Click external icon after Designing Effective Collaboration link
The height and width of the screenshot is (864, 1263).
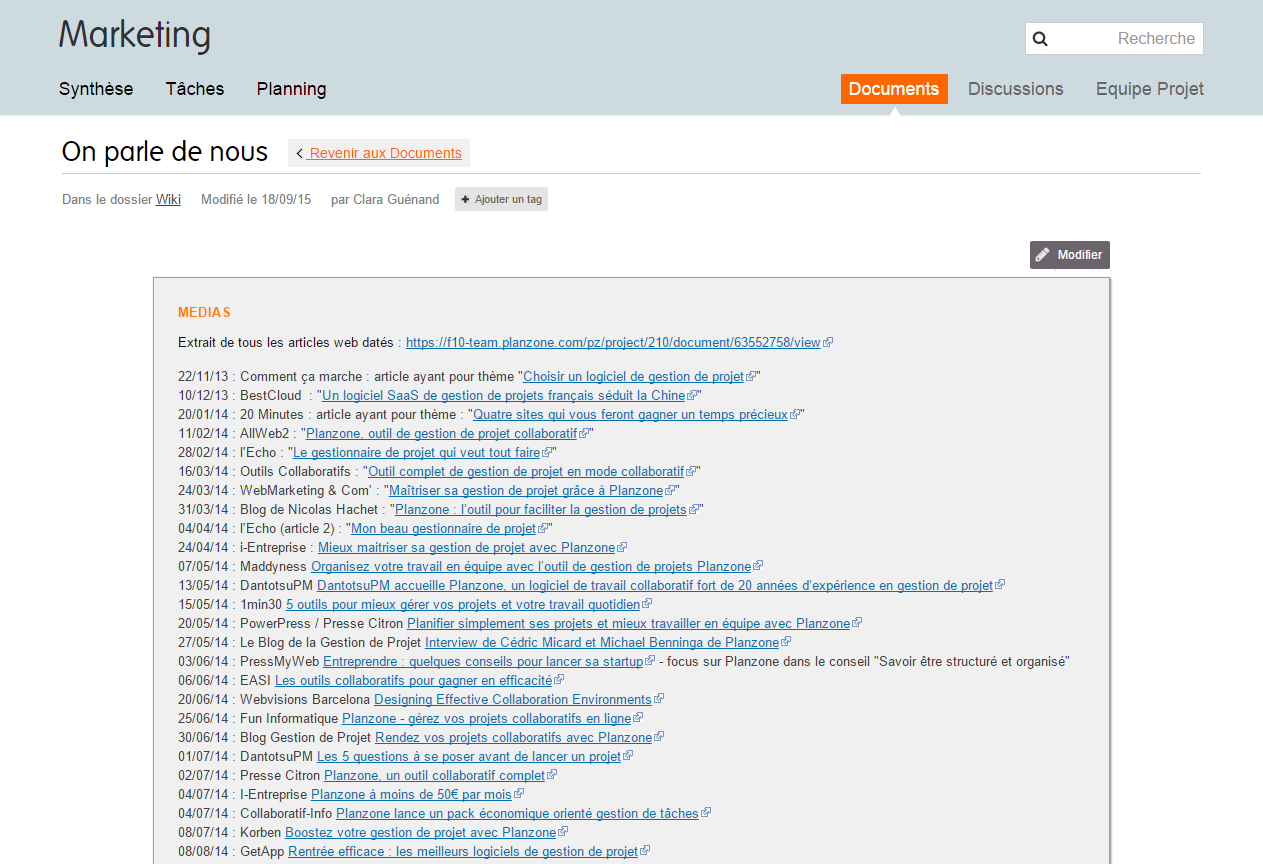(659, 700)
